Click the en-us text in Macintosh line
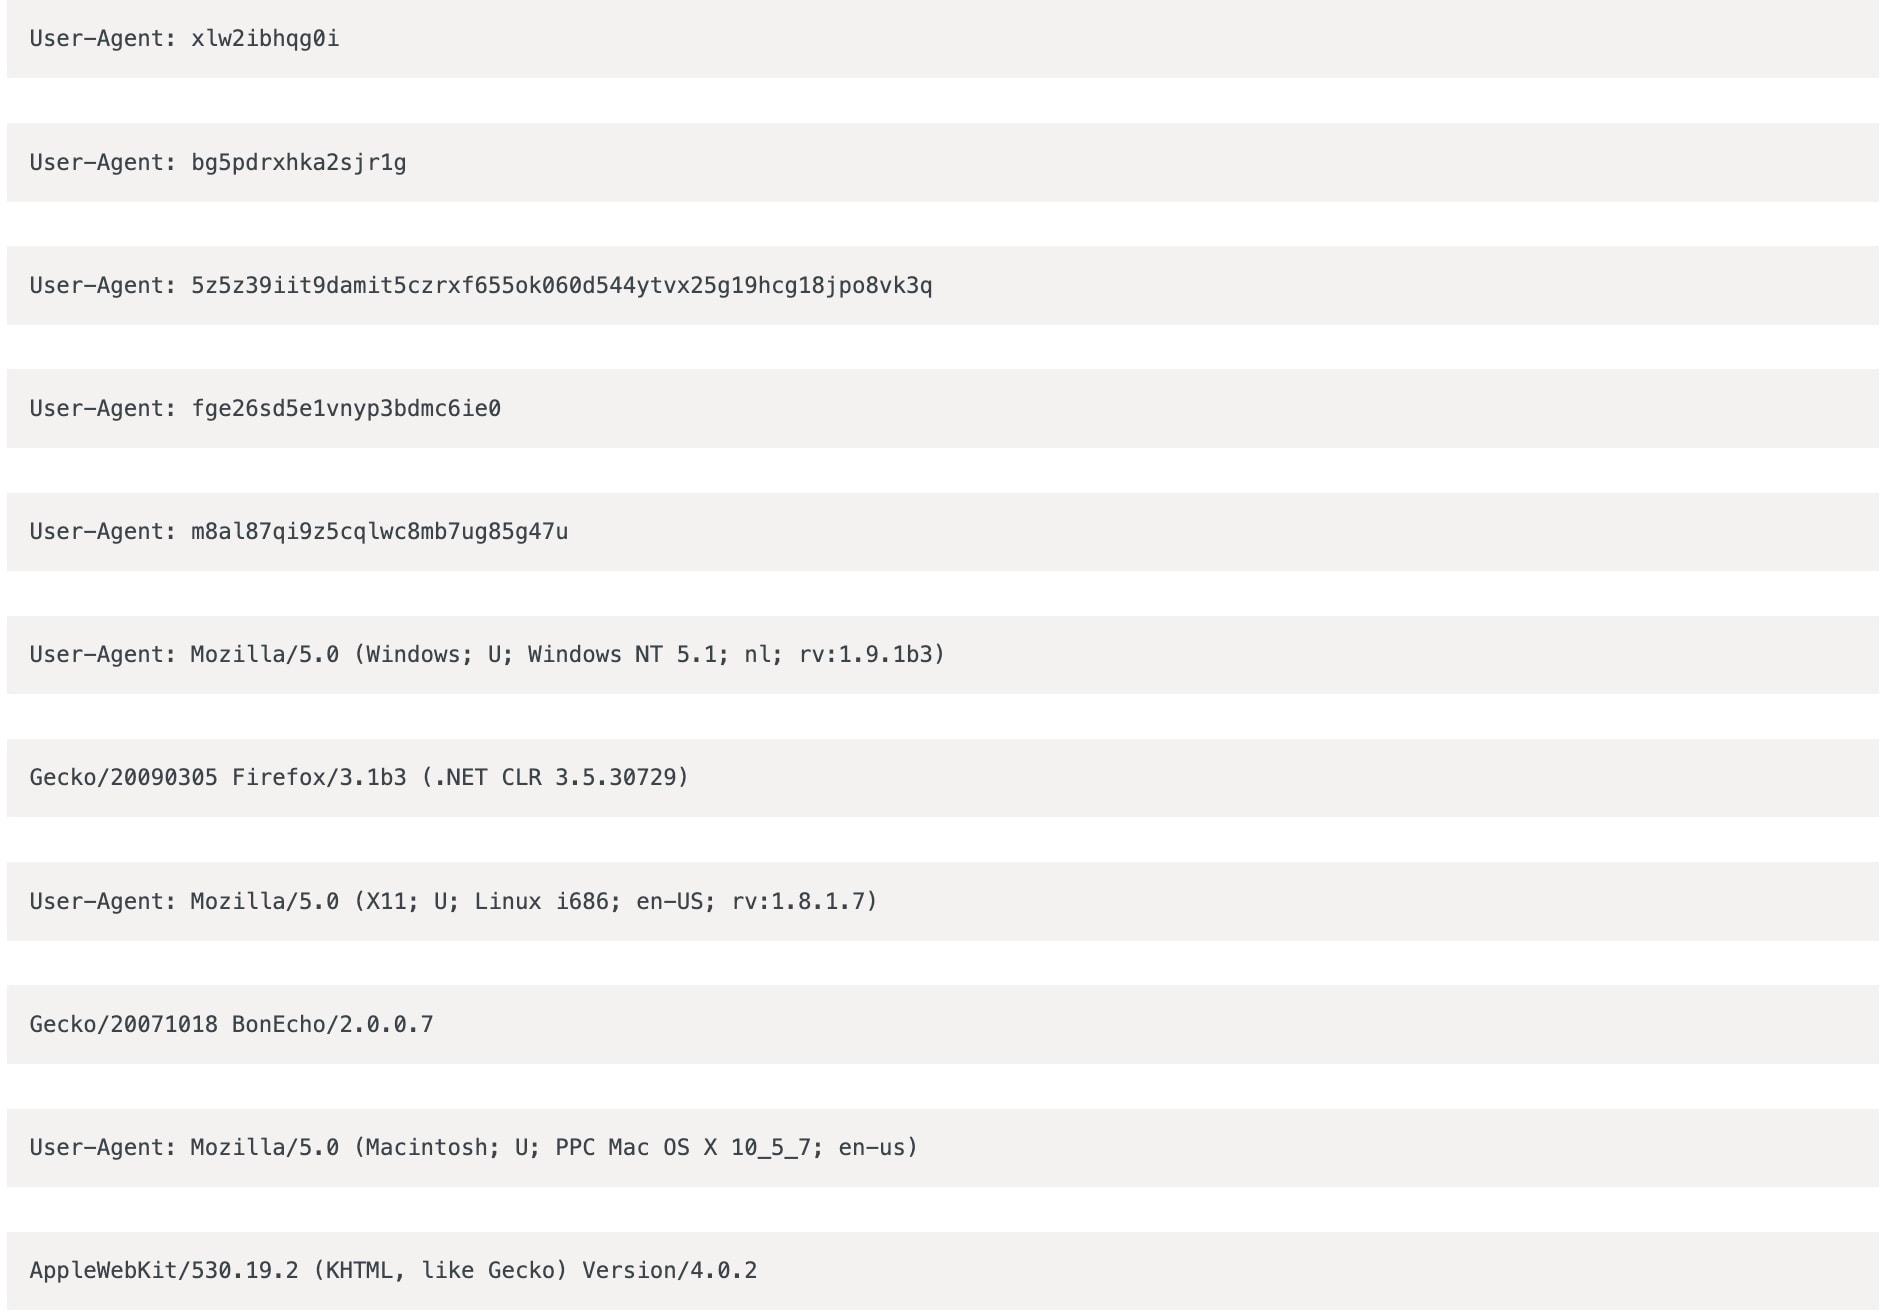Screen dimensions: 1882x1314 [x=877, y=1148]
